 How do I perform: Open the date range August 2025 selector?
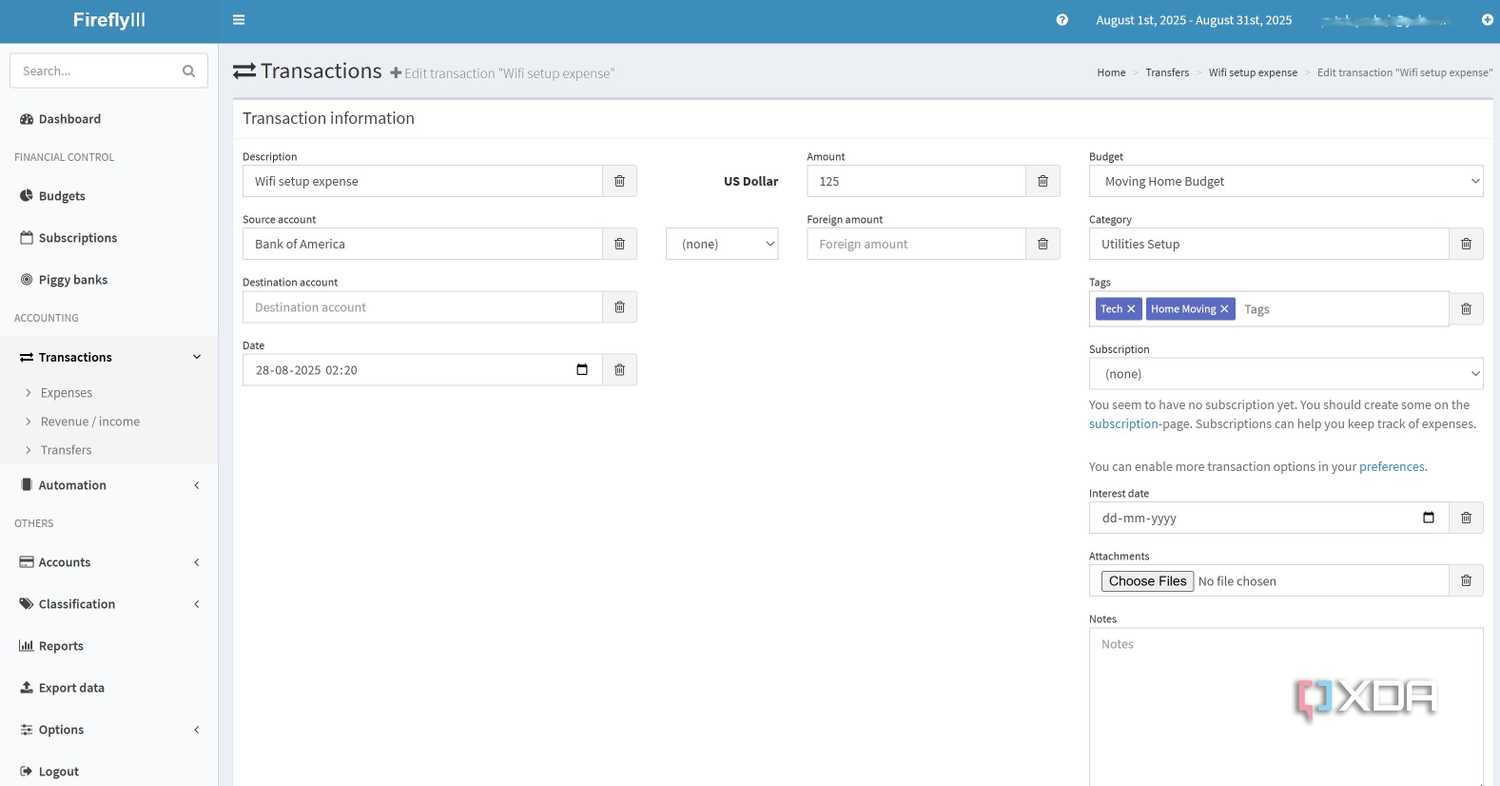[x=1194, y=20]
